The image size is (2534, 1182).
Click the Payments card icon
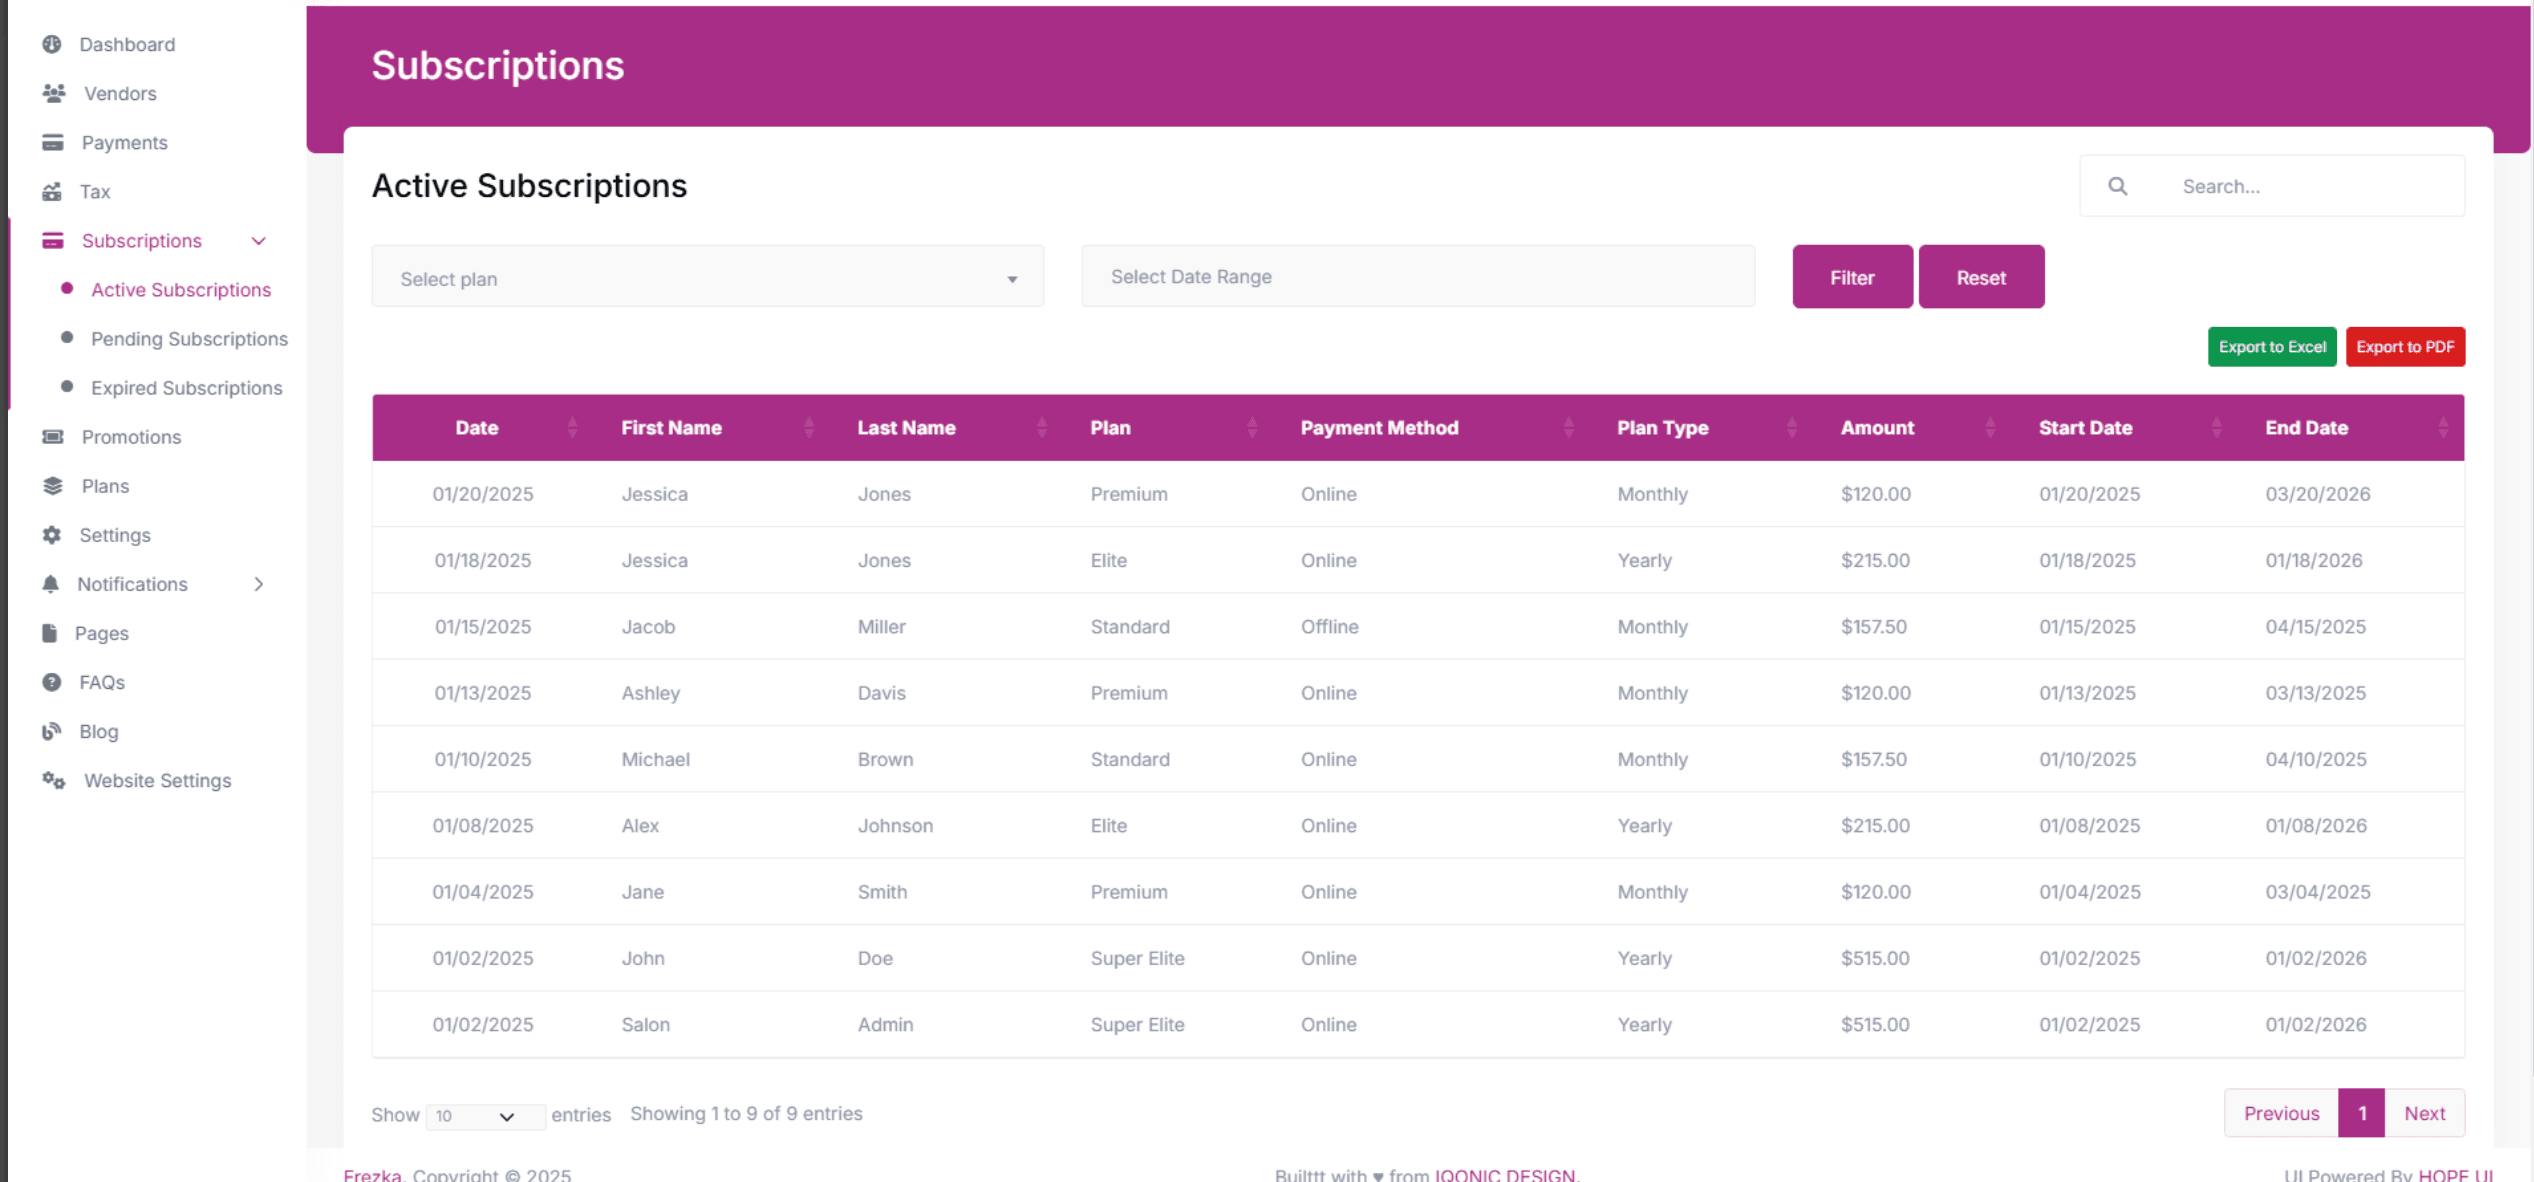(x=53, y=142)
